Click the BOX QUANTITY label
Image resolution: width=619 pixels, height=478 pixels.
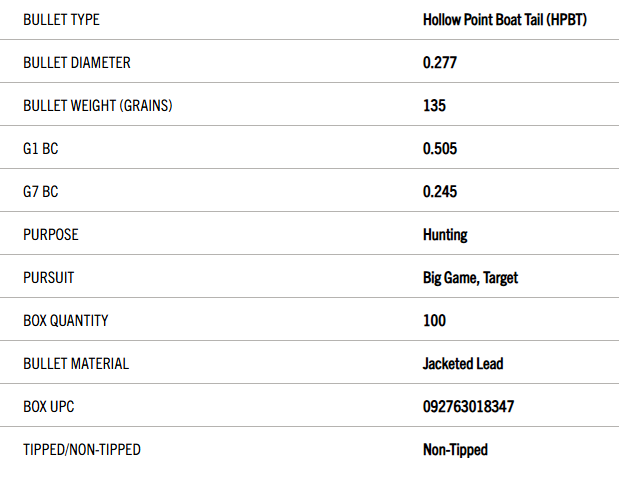(x=66, y=321)
